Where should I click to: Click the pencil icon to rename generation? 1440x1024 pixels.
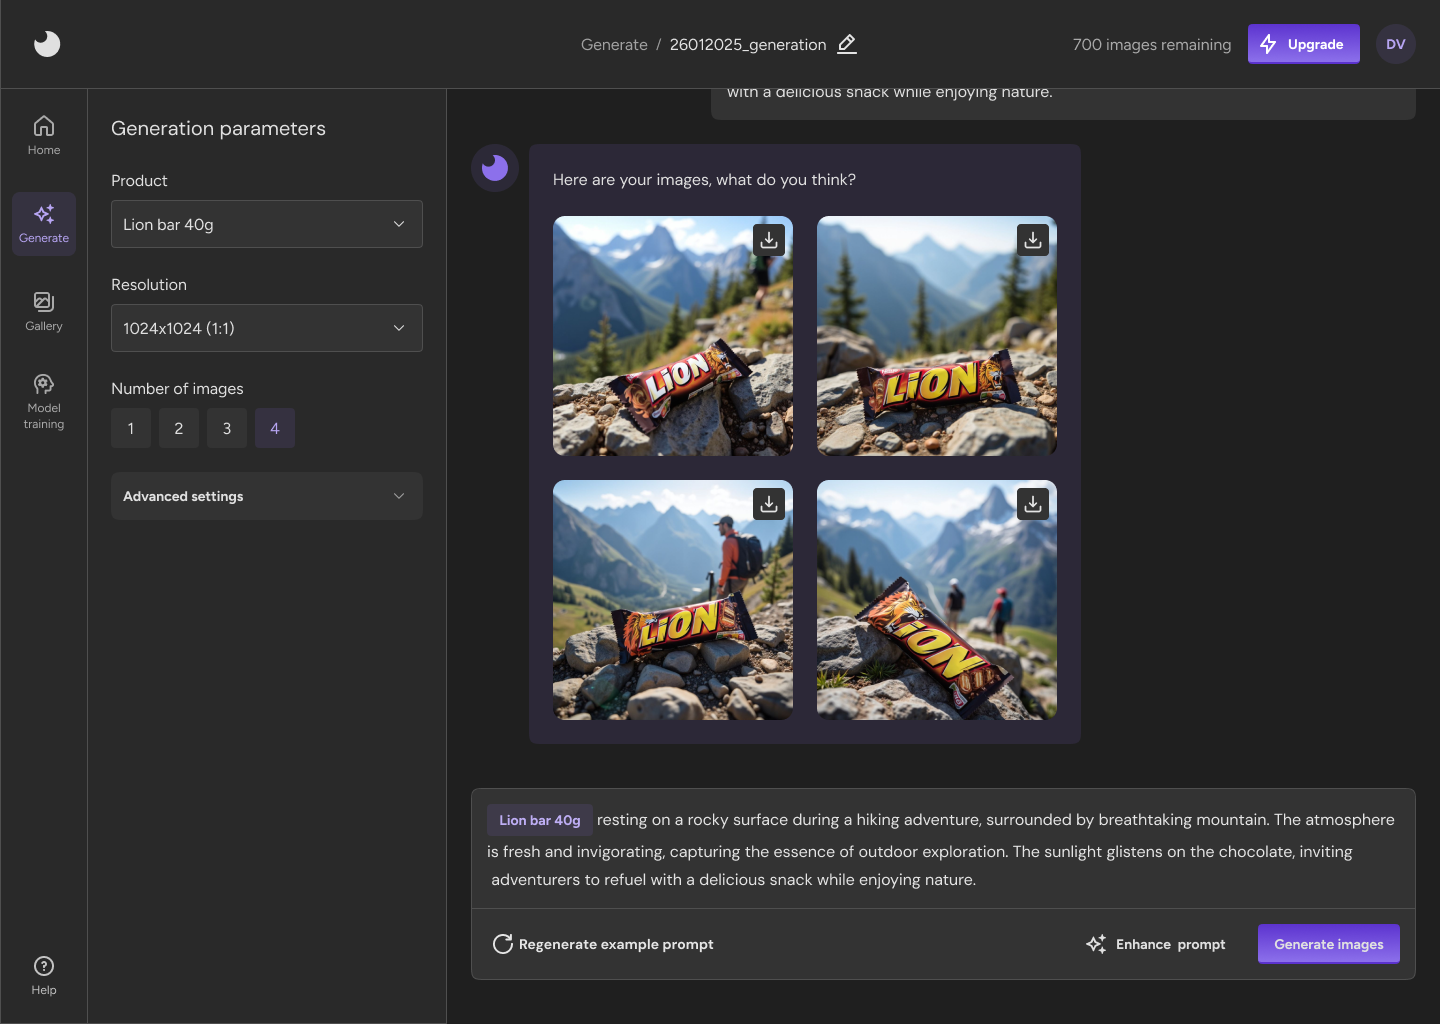(846, 44)
